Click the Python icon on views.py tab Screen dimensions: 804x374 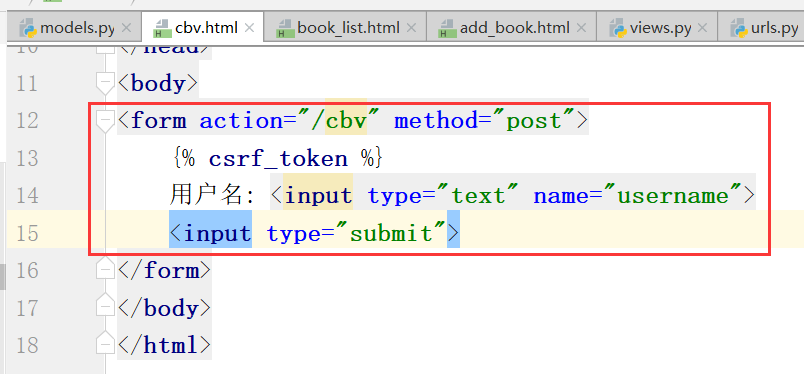[618, 28]
